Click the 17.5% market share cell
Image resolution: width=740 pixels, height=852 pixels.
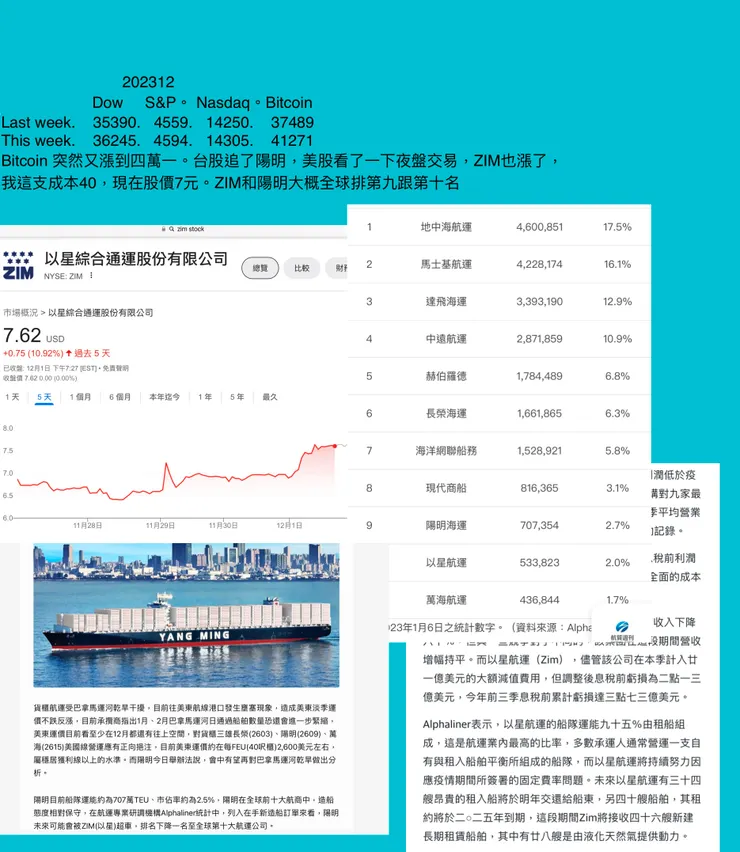pos(618,227)
